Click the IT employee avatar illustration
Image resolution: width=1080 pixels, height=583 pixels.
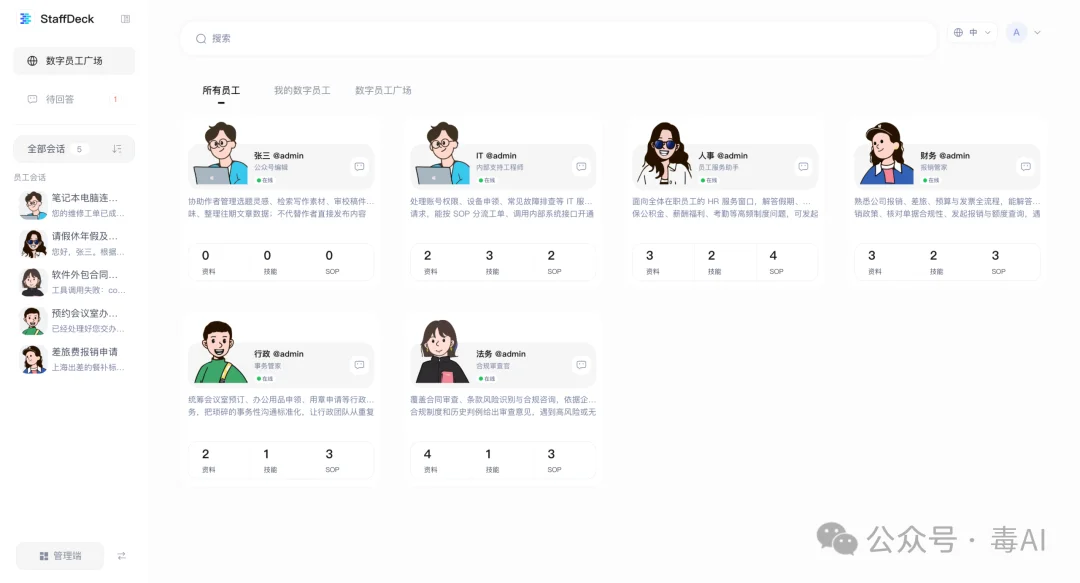[442, 153]
